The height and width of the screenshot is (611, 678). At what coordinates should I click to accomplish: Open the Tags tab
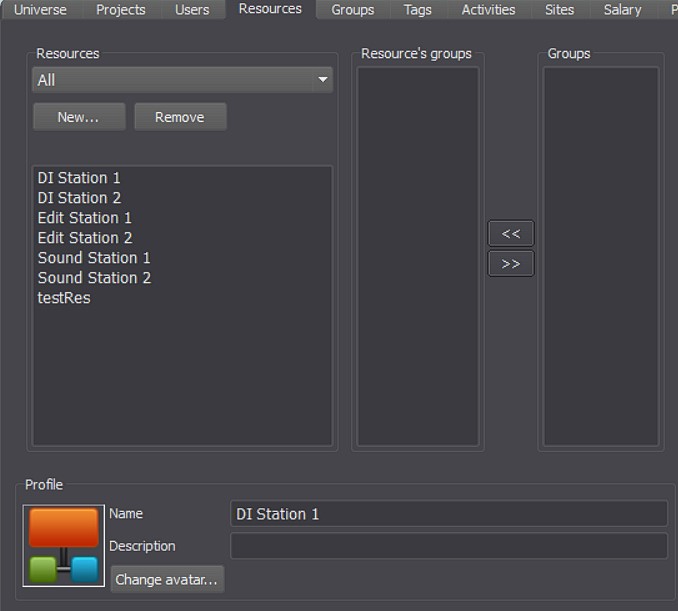pos(417,10)
